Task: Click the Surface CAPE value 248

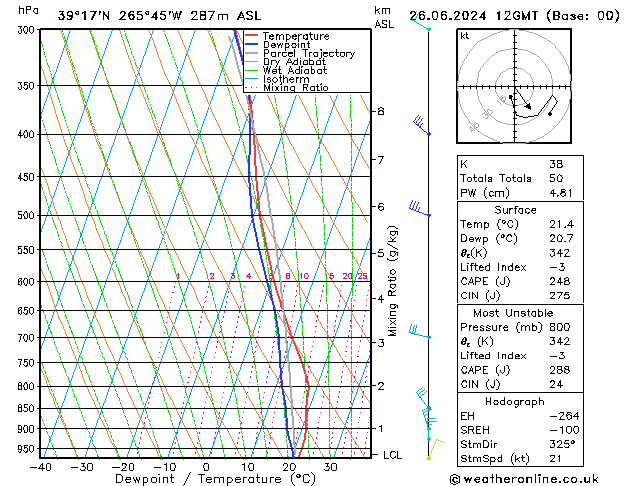Action: 560,281
